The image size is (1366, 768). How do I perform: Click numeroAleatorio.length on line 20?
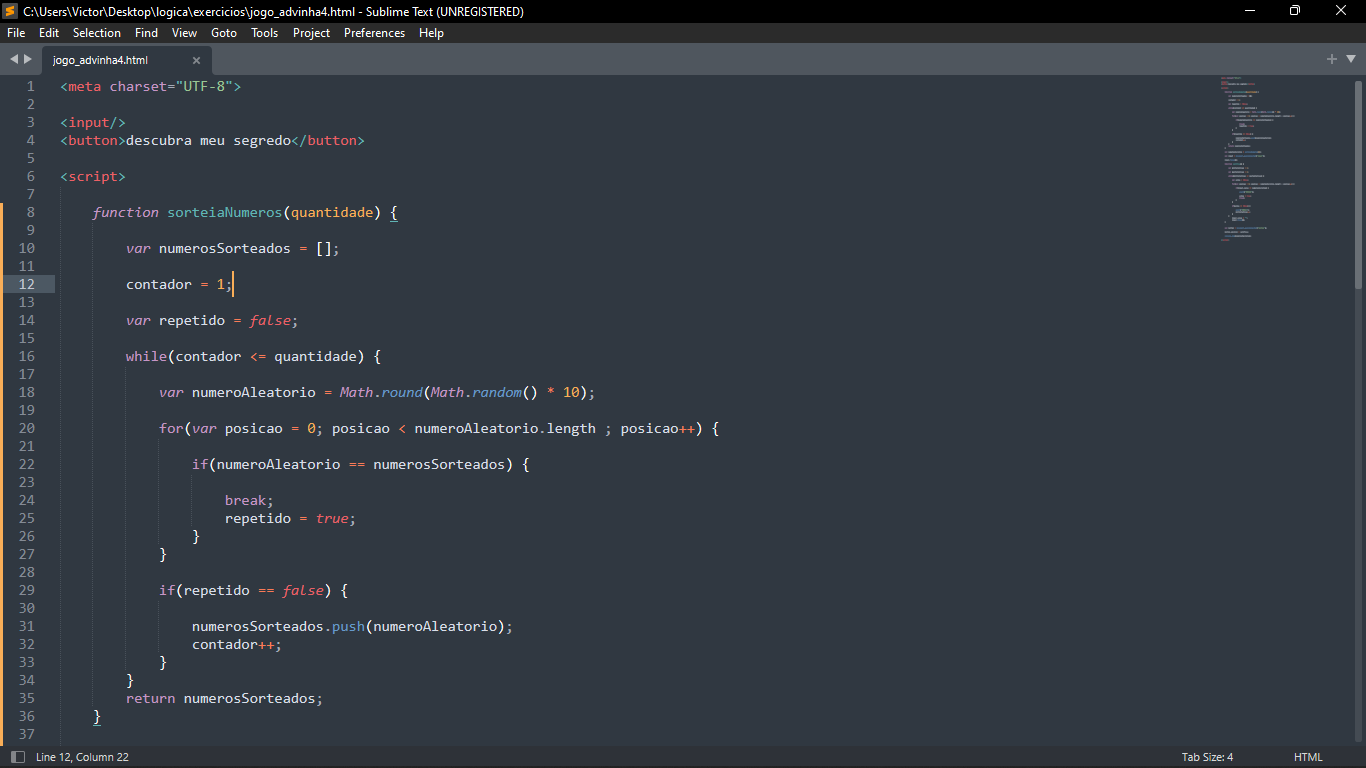[x=505, y=428]
